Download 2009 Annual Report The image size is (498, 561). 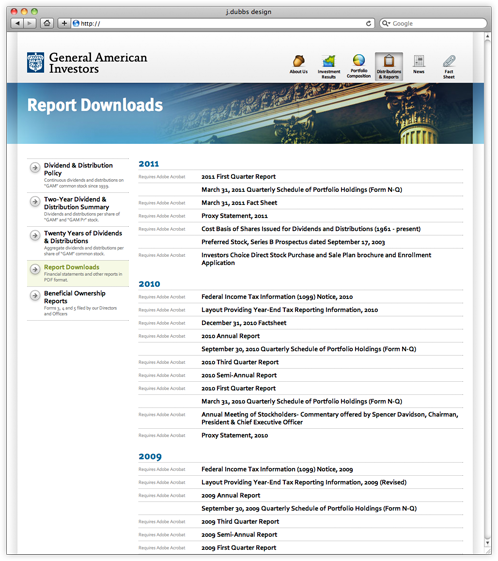[x=231, y=496]
